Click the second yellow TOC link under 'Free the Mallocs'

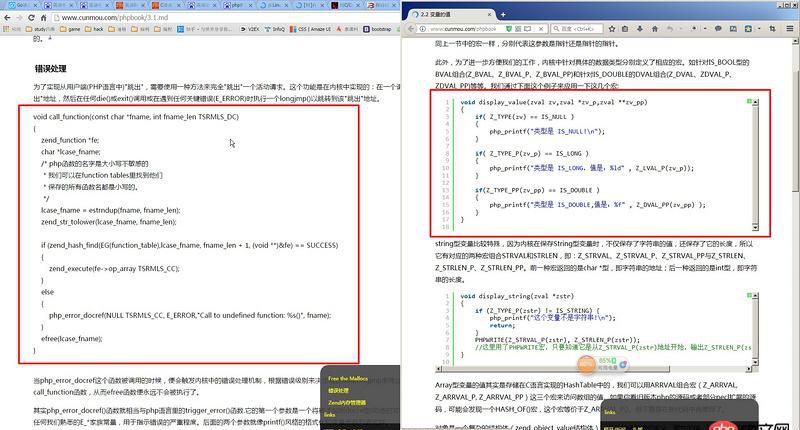tap(338, 390)
